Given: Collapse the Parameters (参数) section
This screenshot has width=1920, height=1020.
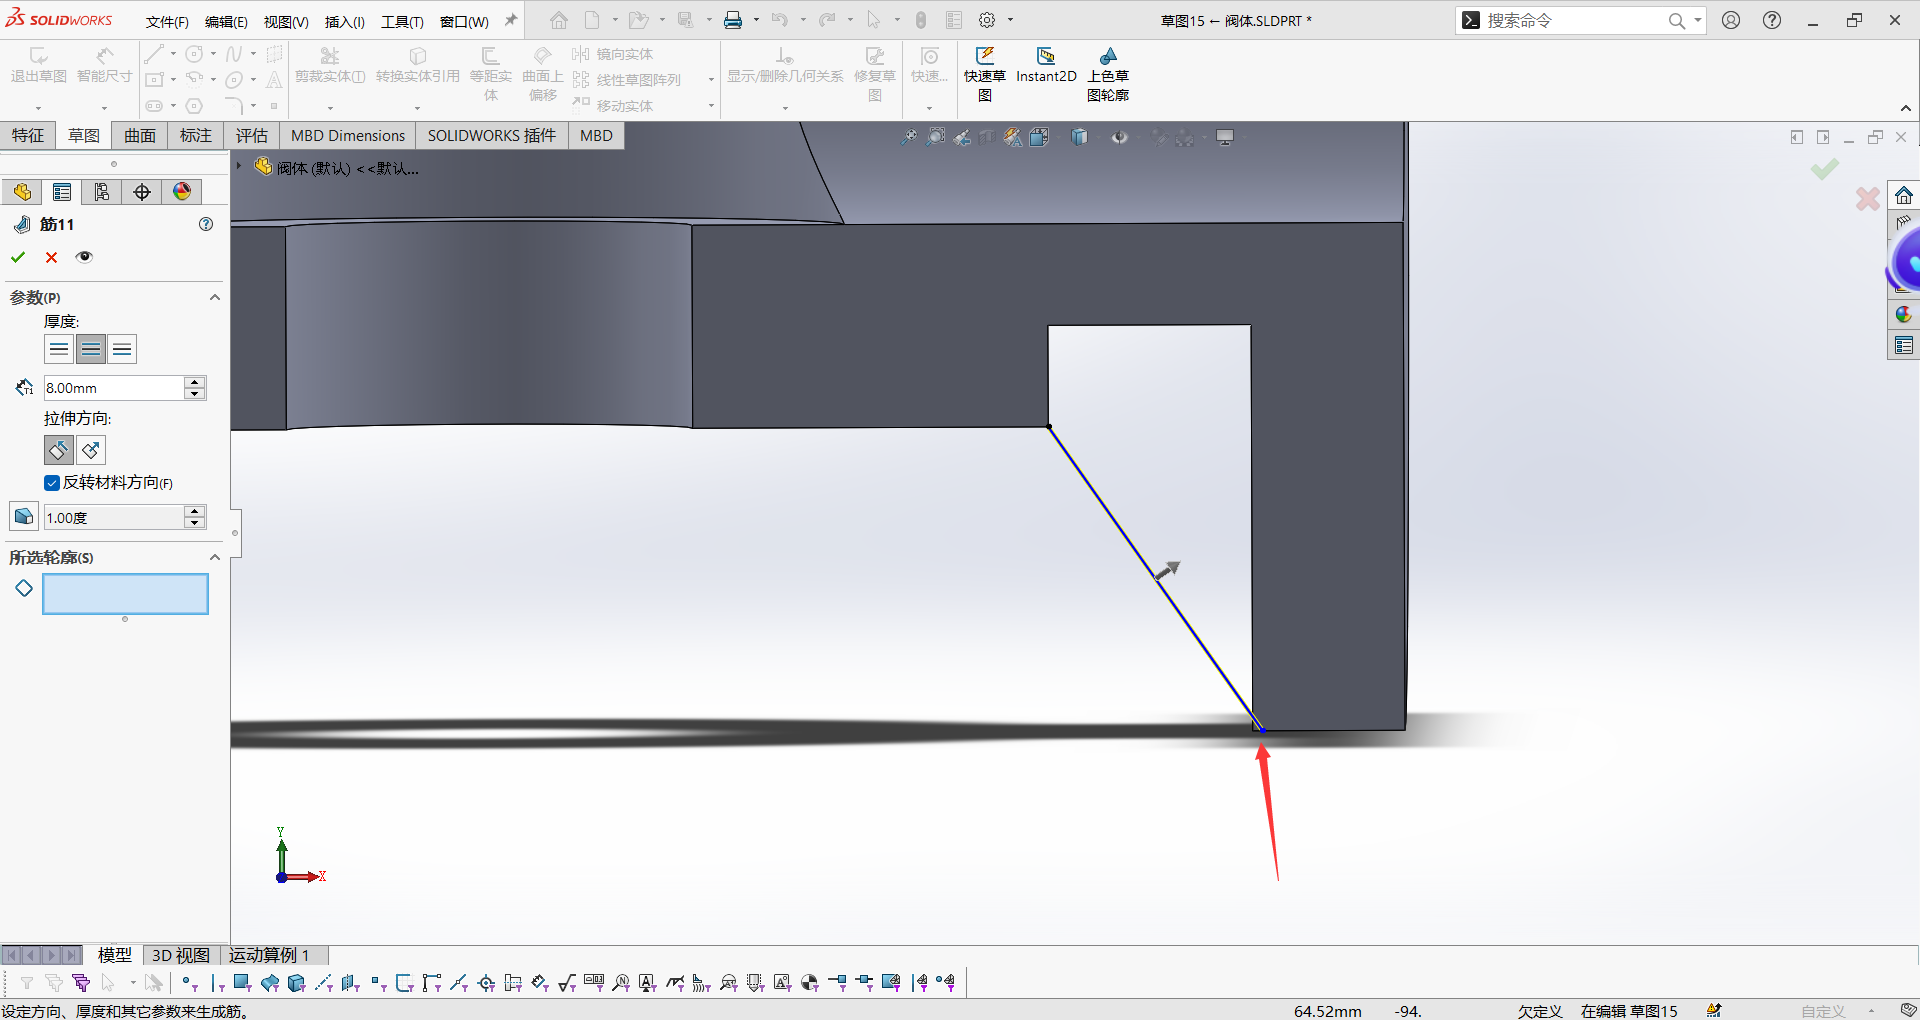Looking at the screenshot, I should click(x=214, y=297).
